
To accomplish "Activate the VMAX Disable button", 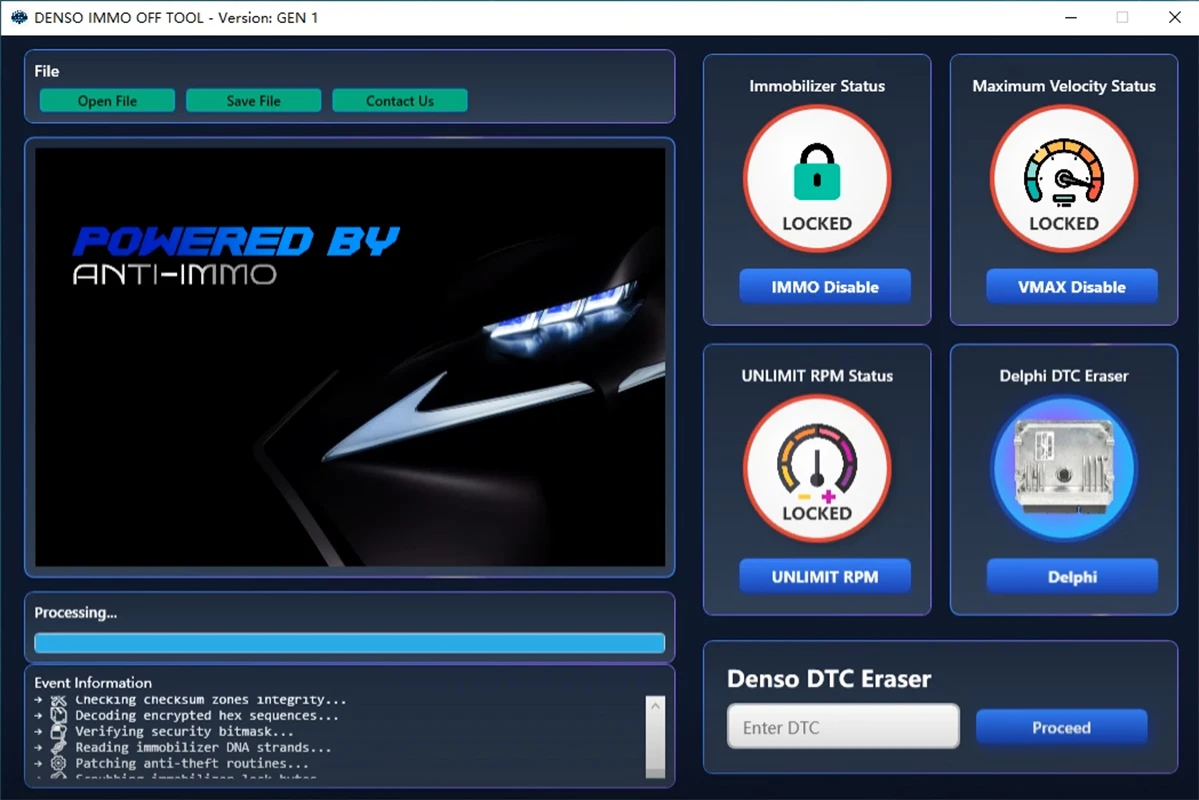I will pos(1071,287).
